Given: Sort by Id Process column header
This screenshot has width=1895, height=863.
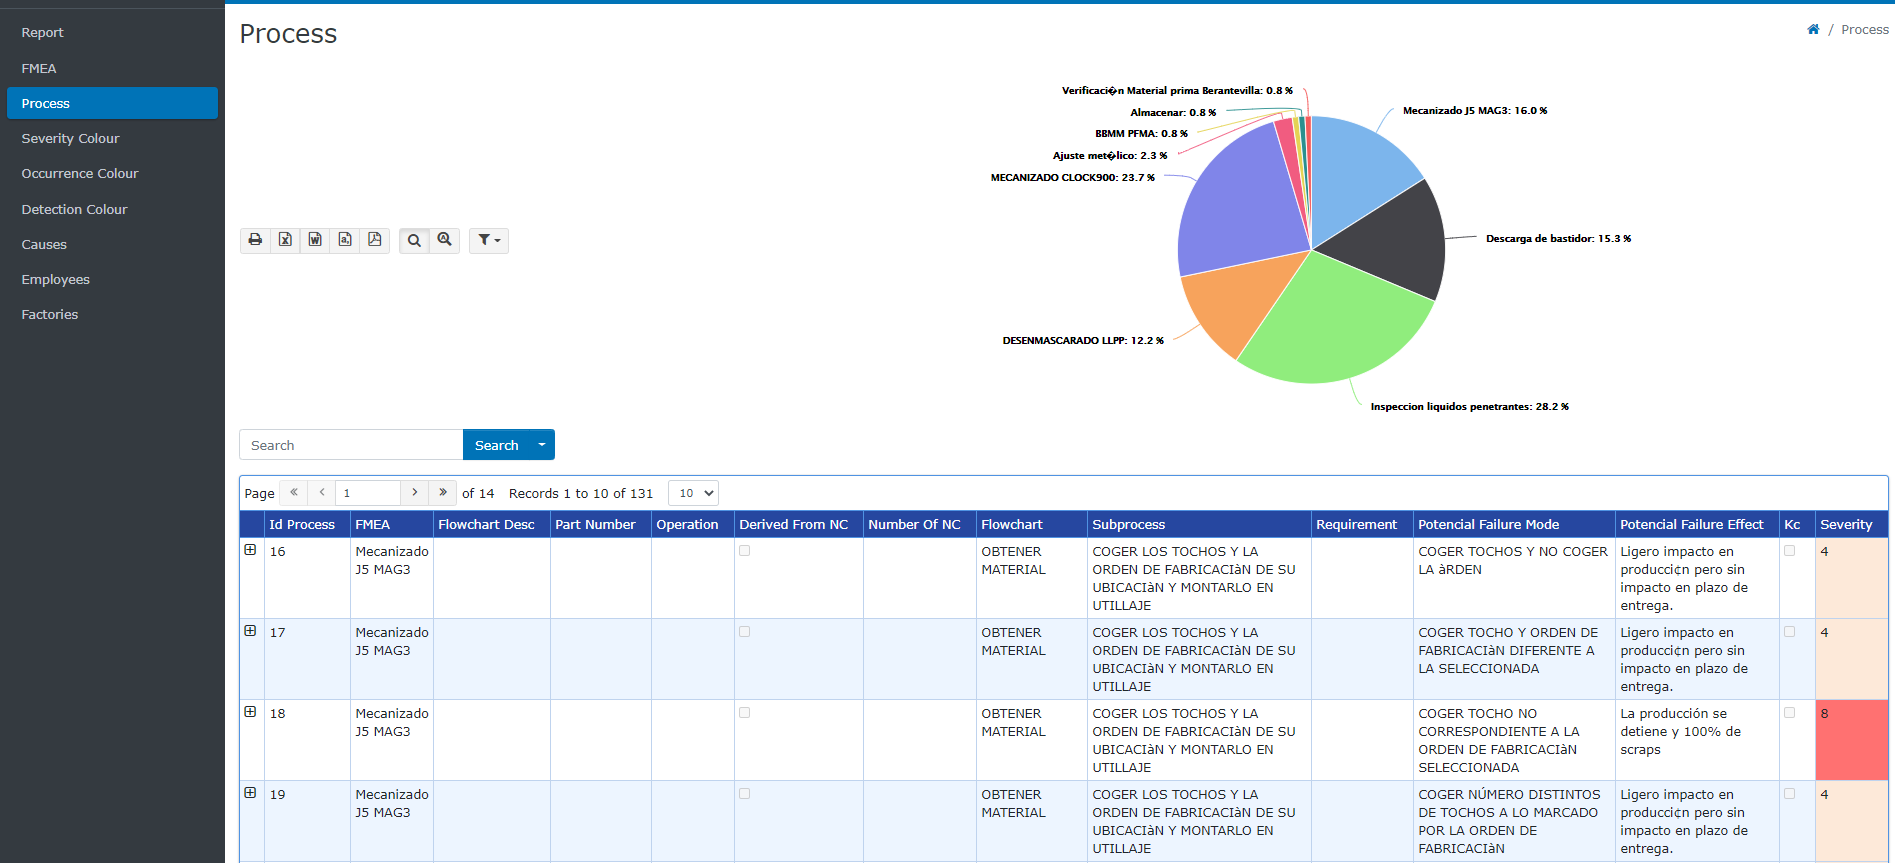Looking at the screenshot, I should (x=302, y=524).
